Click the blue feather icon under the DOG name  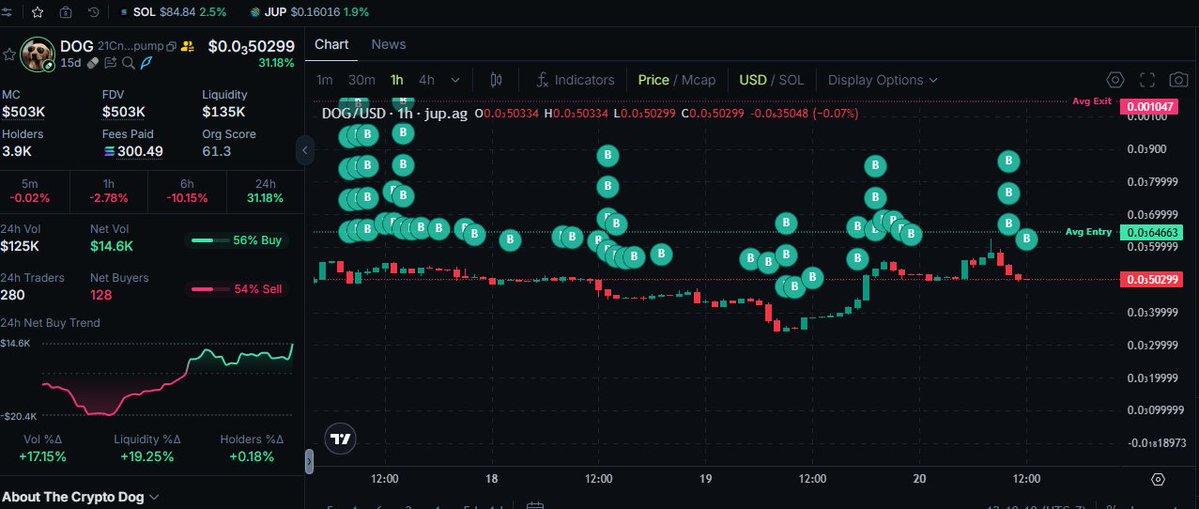pyautogui.click(x=145, y=63)
